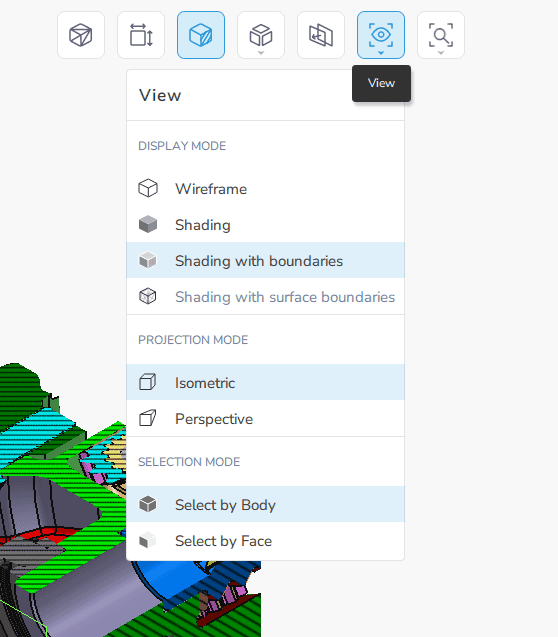Click the section plane toolbar icon
Screen dimensions: 558x637
pyautogui.click(x=321, y=35)
